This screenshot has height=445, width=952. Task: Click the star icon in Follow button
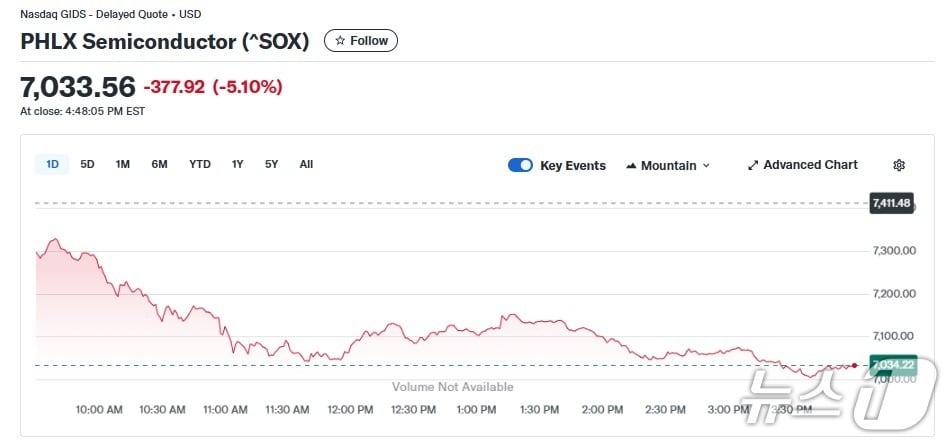340,41
